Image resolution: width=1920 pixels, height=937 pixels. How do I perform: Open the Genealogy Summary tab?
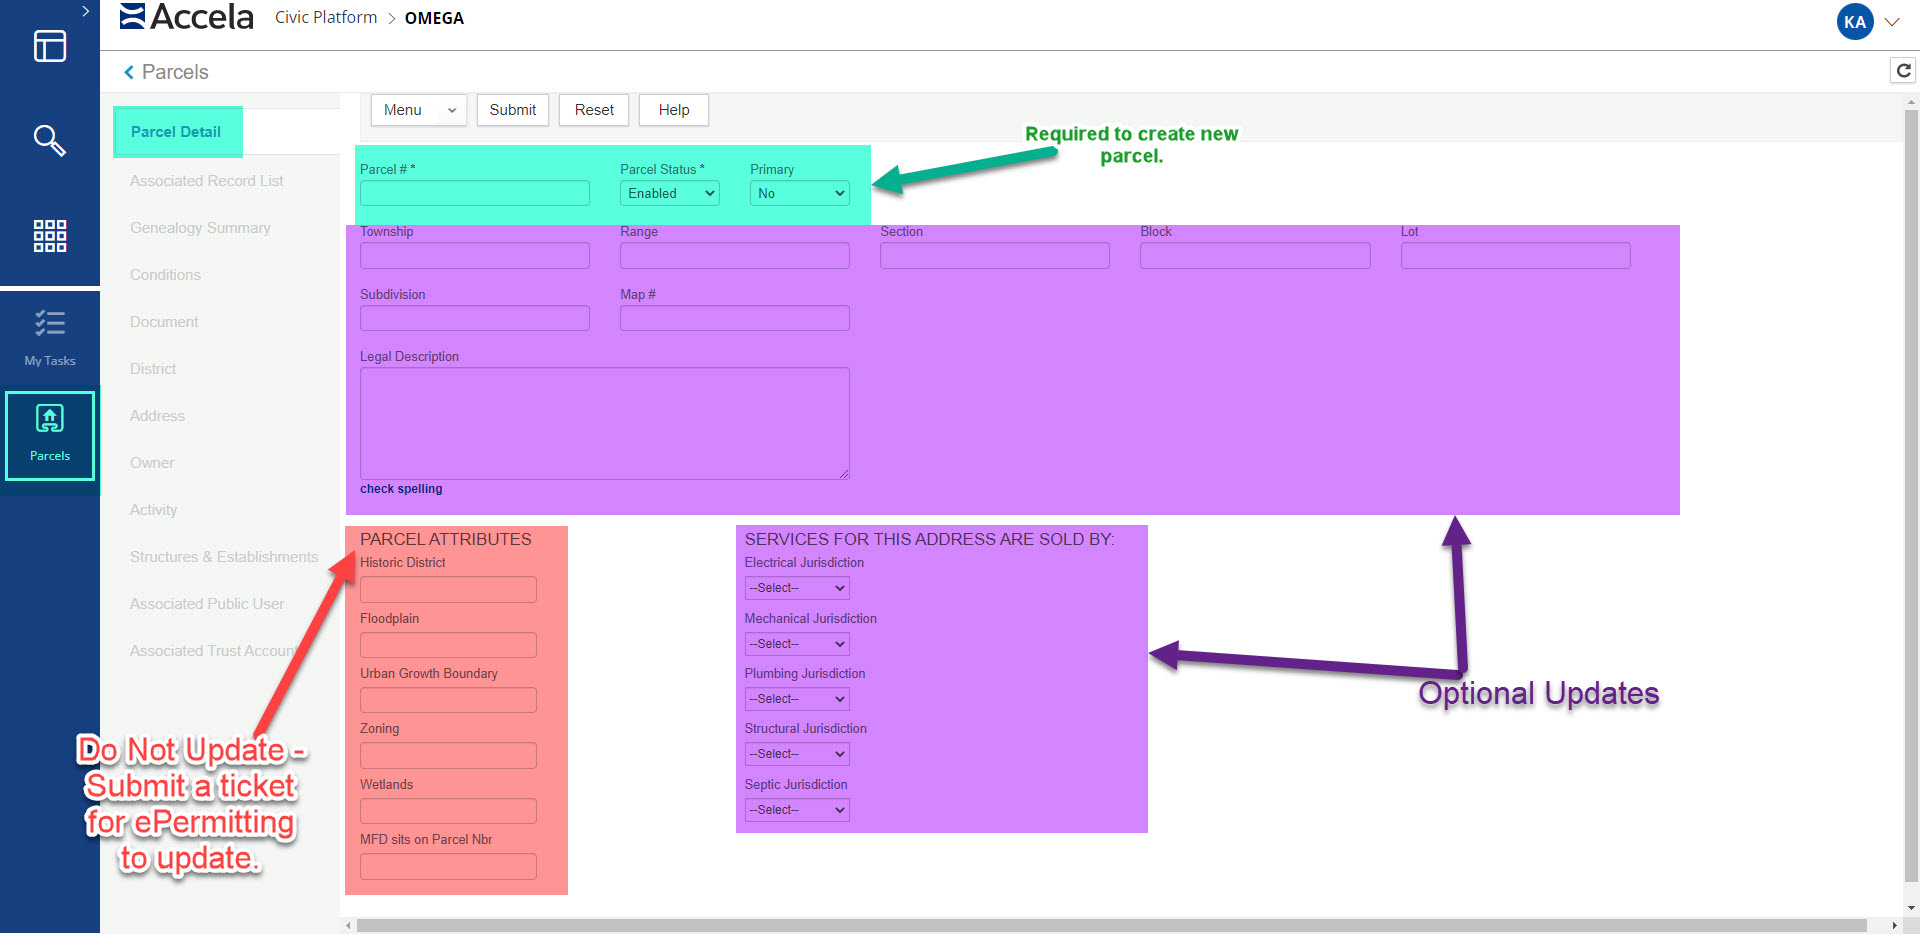(x=200, y=228)
